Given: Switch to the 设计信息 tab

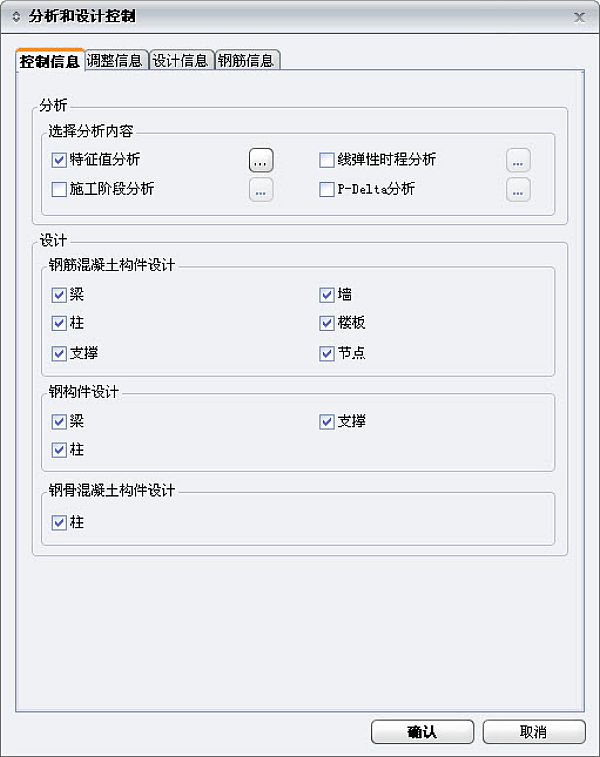Looking at the screenshot, I should (180, 61).
